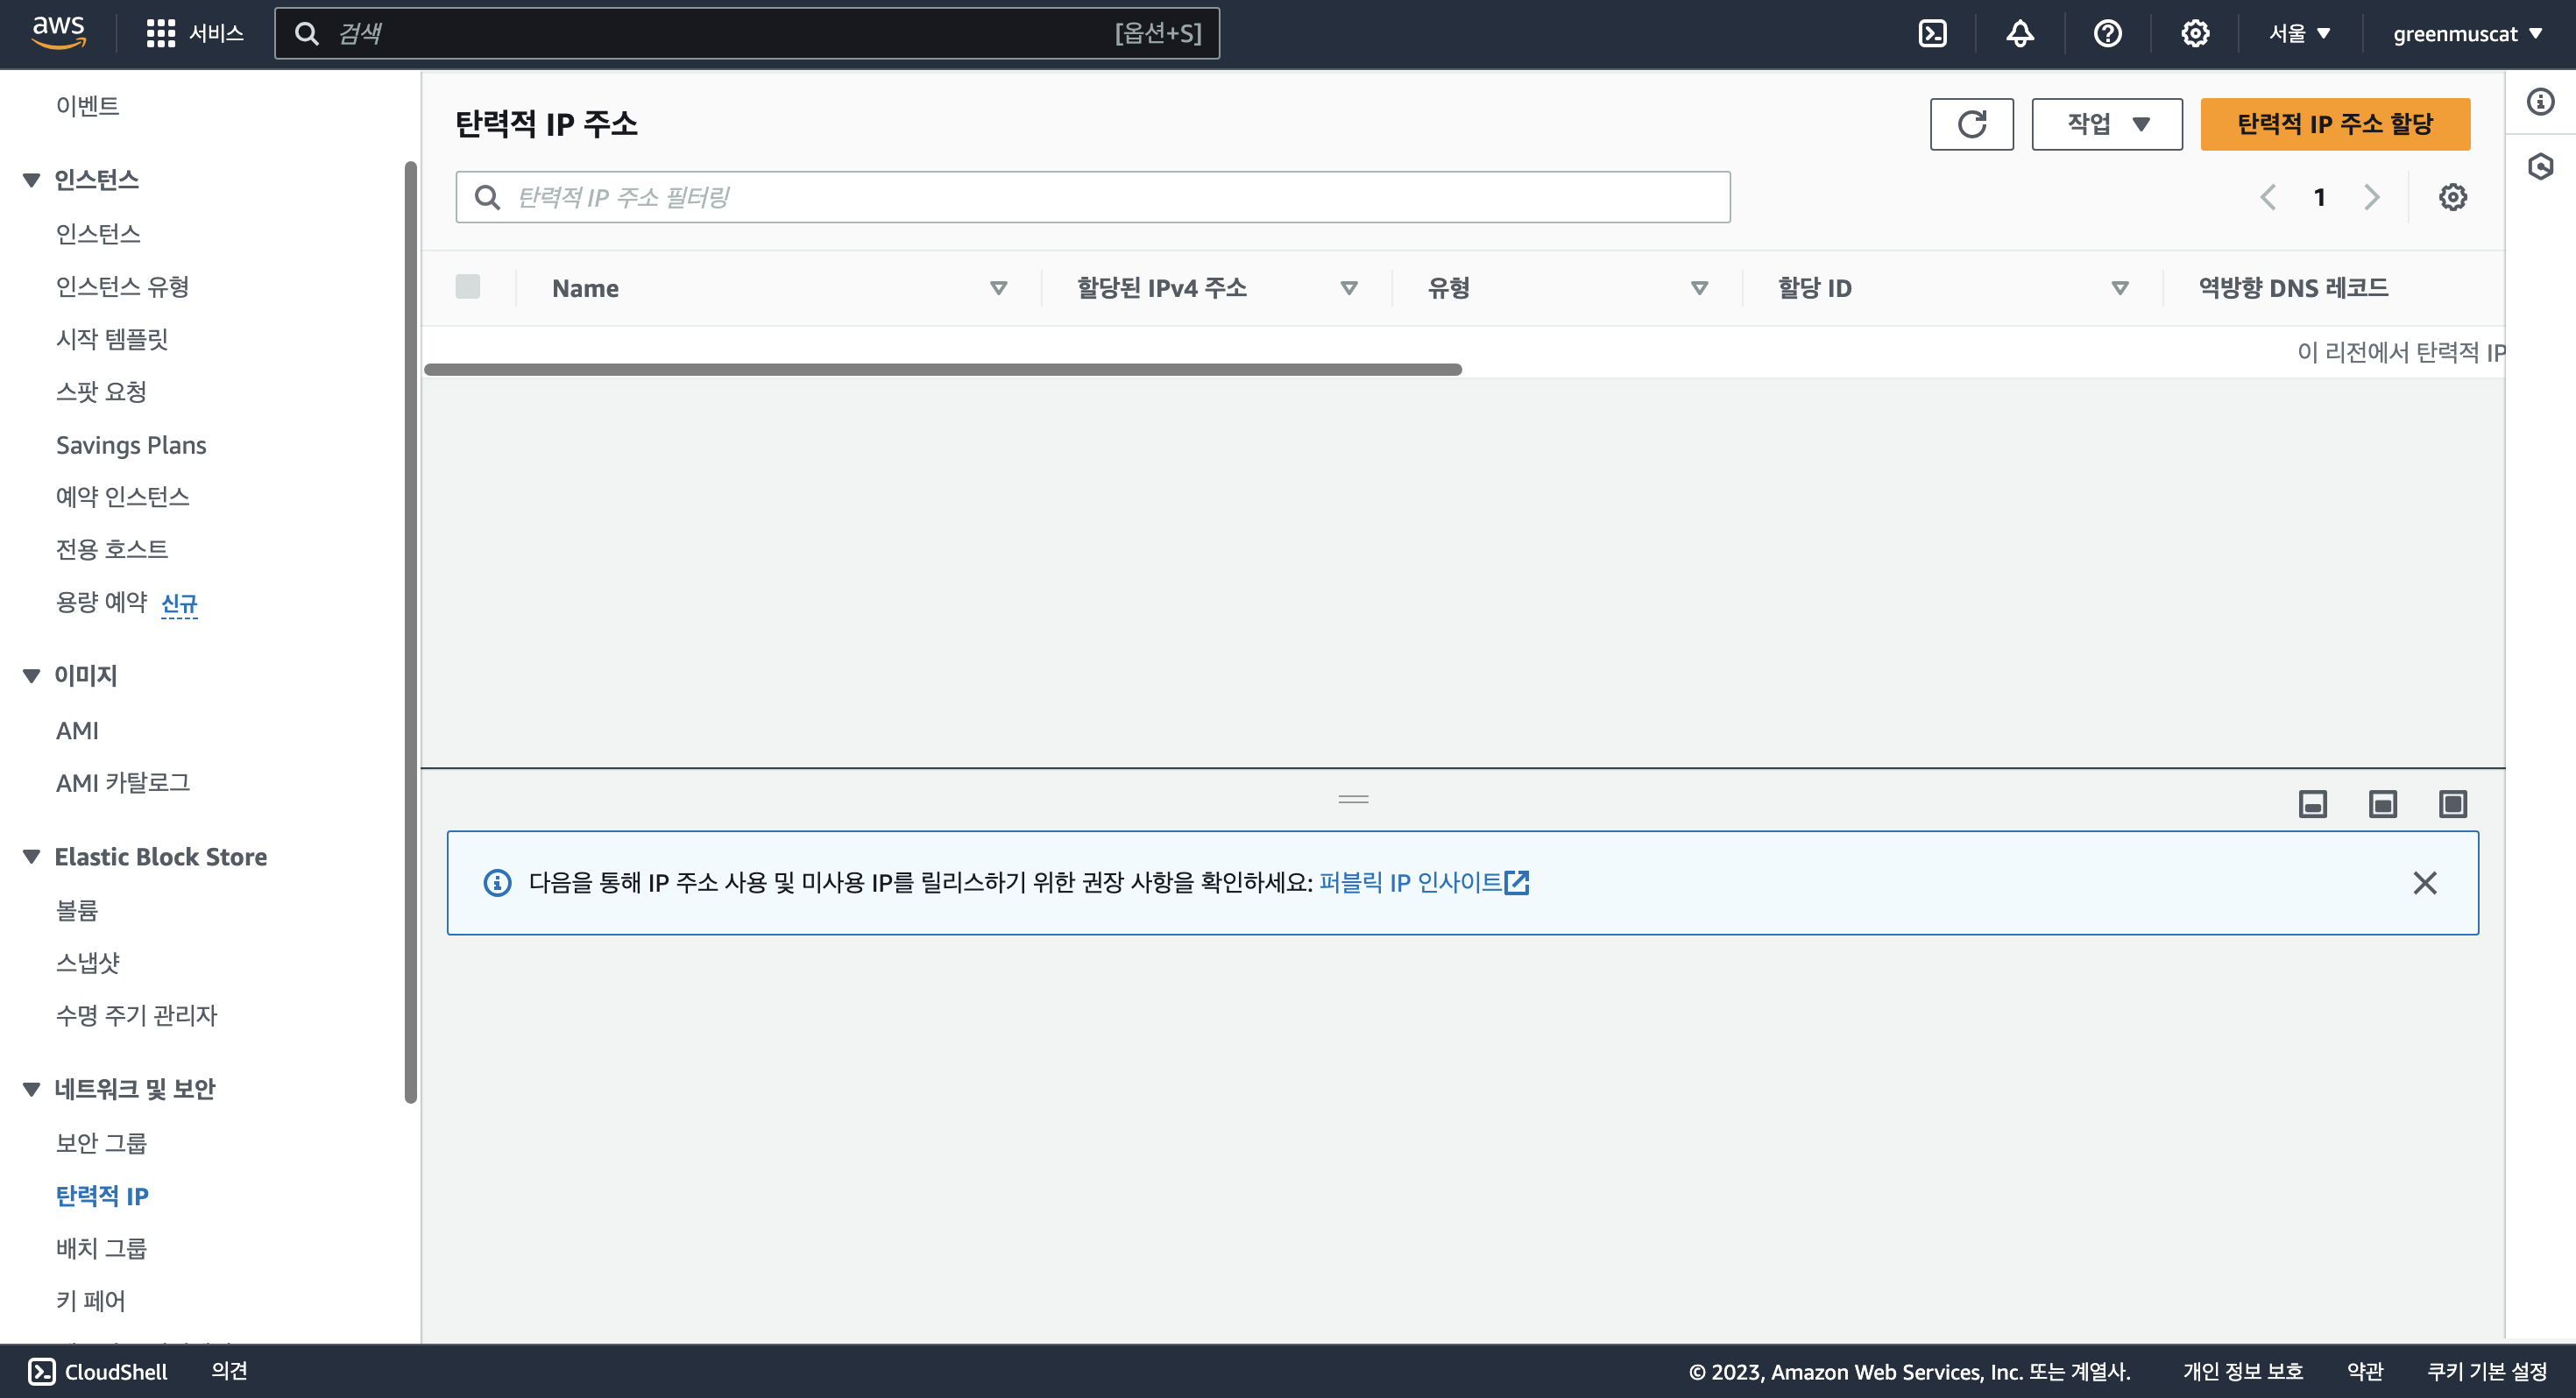The height and width of the screenshot is (1398, 2576).
Task: Open the notifications bell
Action: pyautogui.click(x=2020, y=34)
